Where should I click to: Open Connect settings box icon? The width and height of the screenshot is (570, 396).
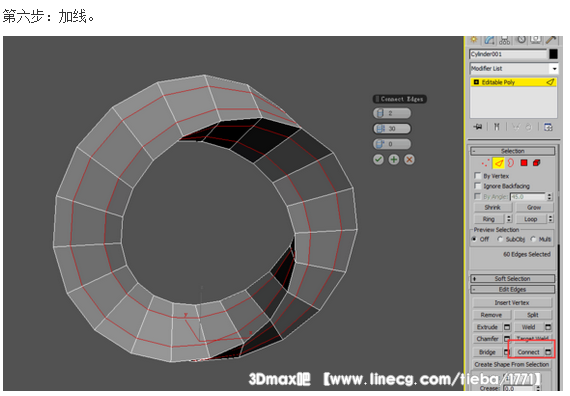coord(548,352)
